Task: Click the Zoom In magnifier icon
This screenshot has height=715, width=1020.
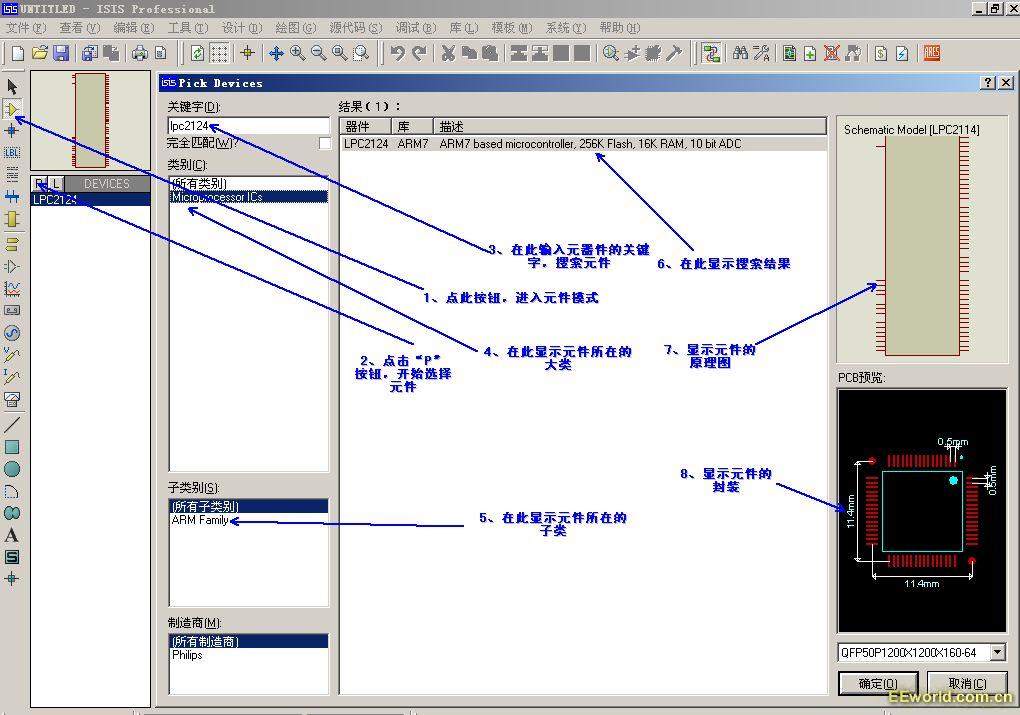Action: (298, 53)
